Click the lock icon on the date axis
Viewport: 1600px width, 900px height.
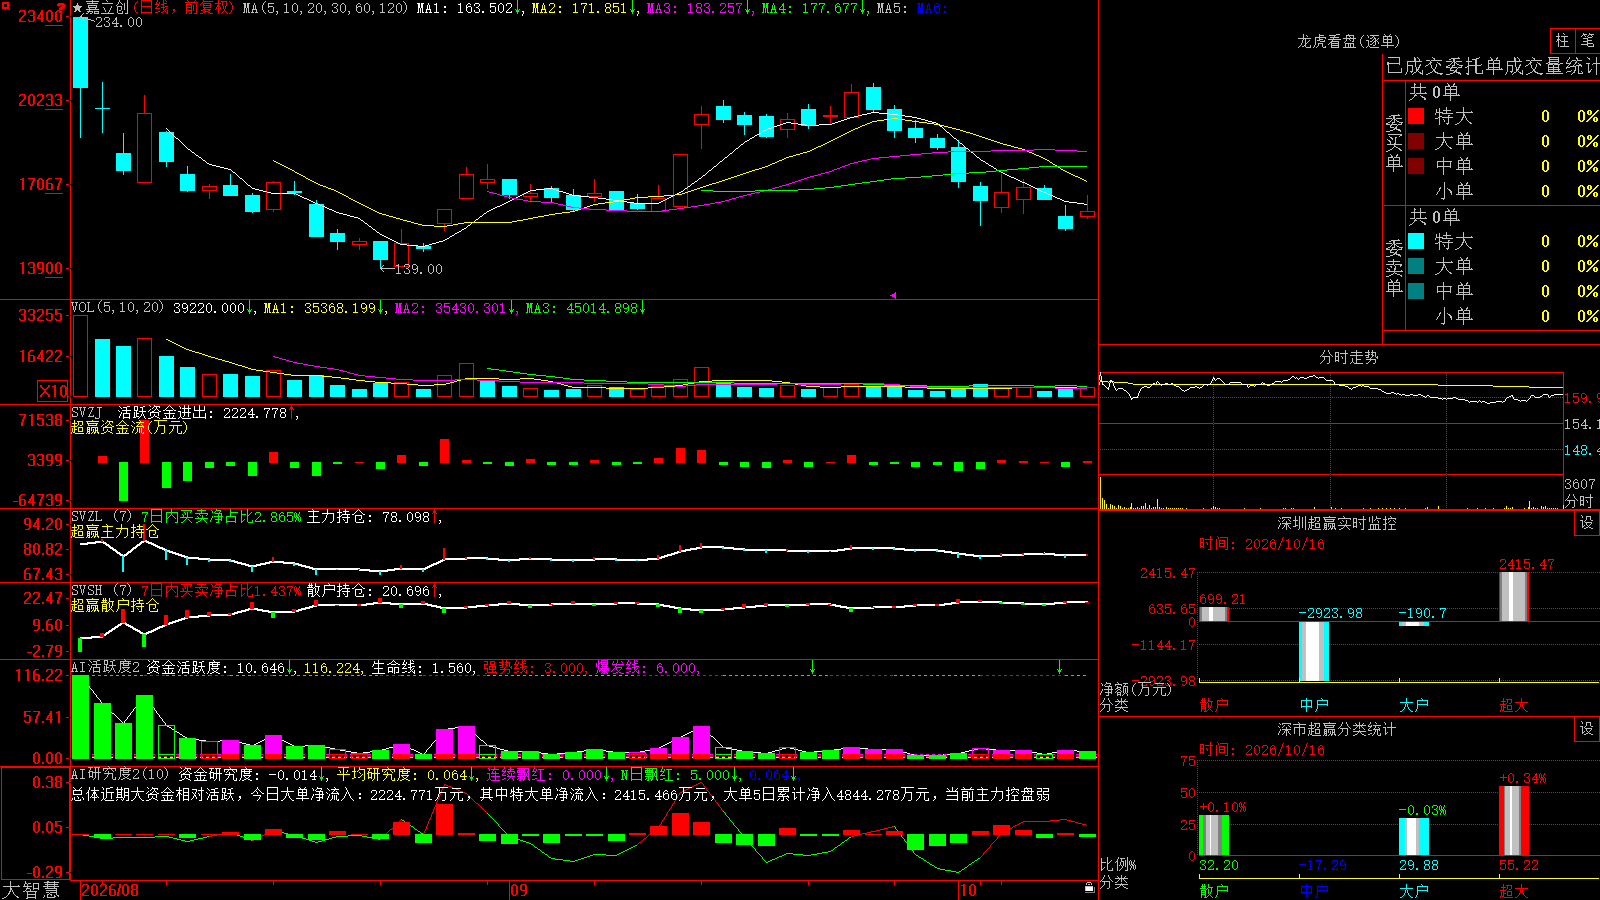click(x=1090, y=888)
